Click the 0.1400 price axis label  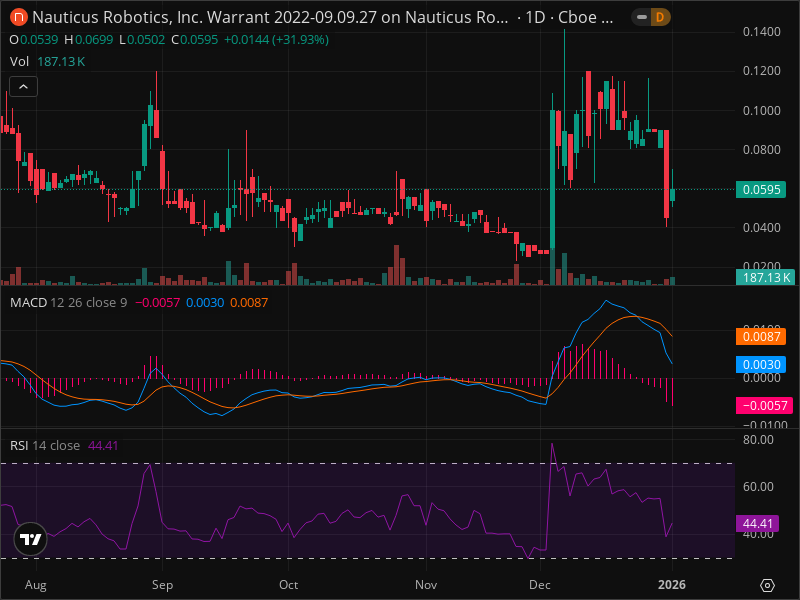(x=761, y=32)
